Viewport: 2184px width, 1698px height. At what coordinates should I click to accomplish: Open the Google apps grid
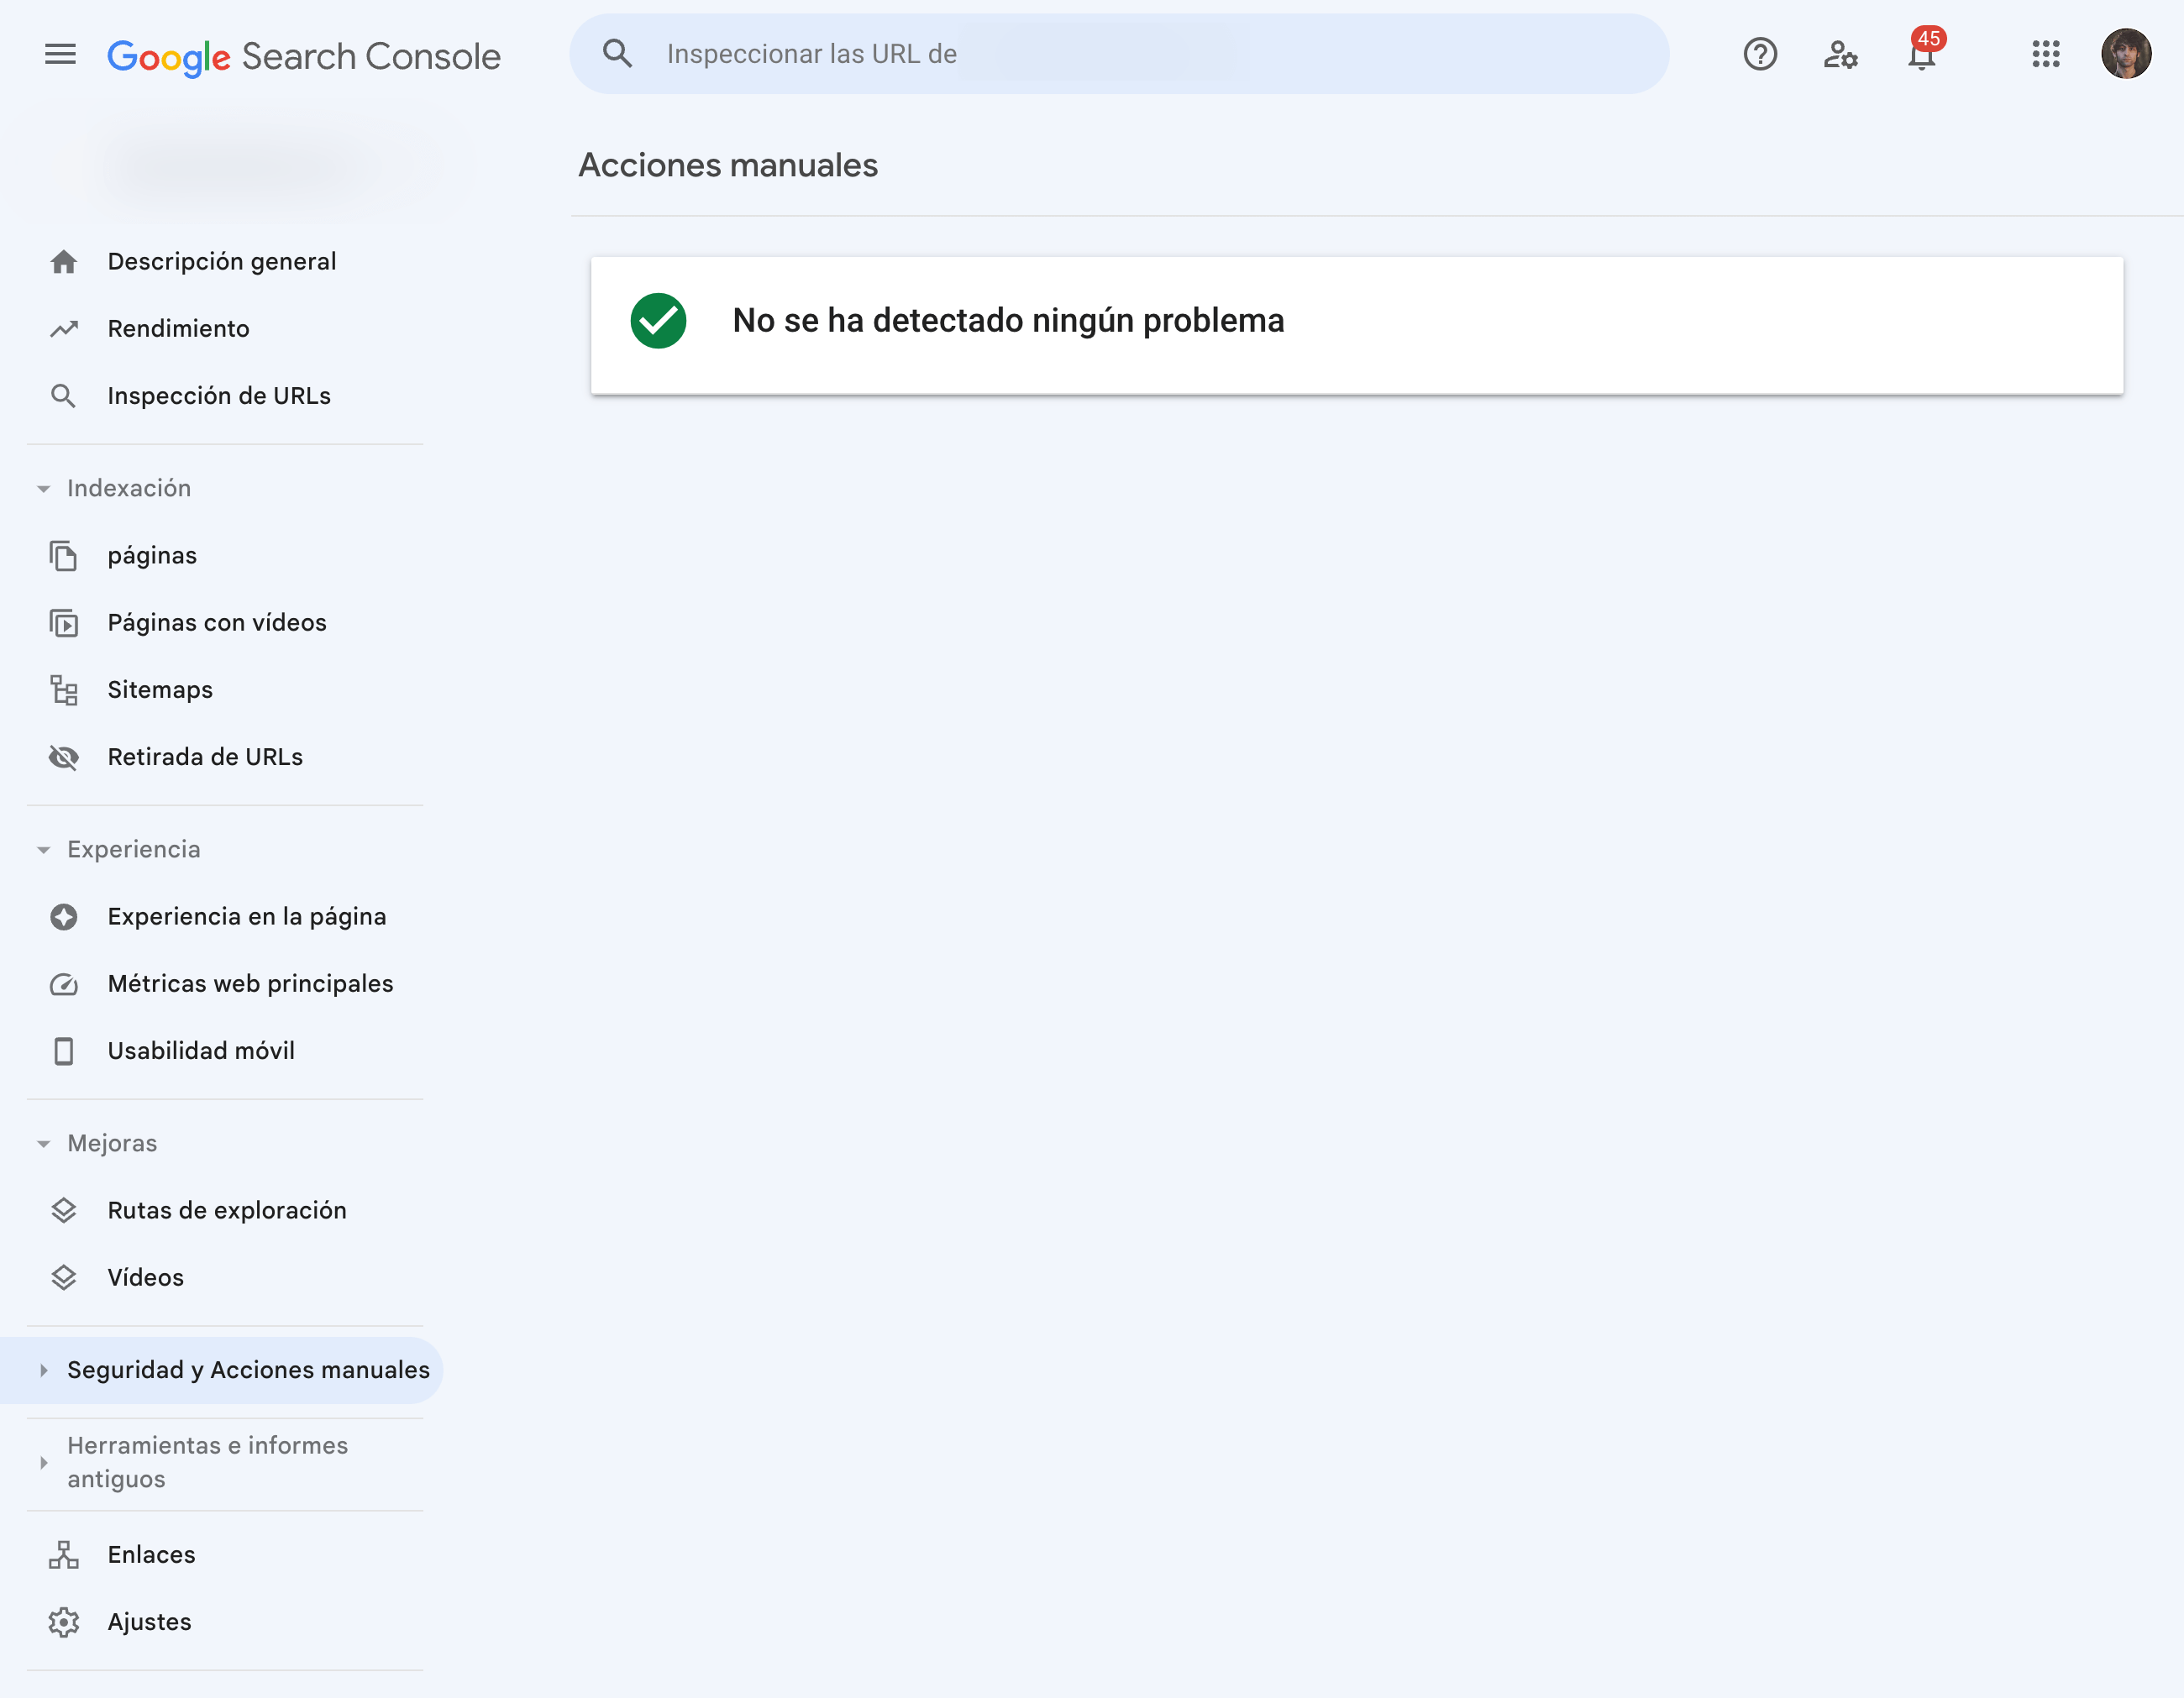[x=2045, y=54]
